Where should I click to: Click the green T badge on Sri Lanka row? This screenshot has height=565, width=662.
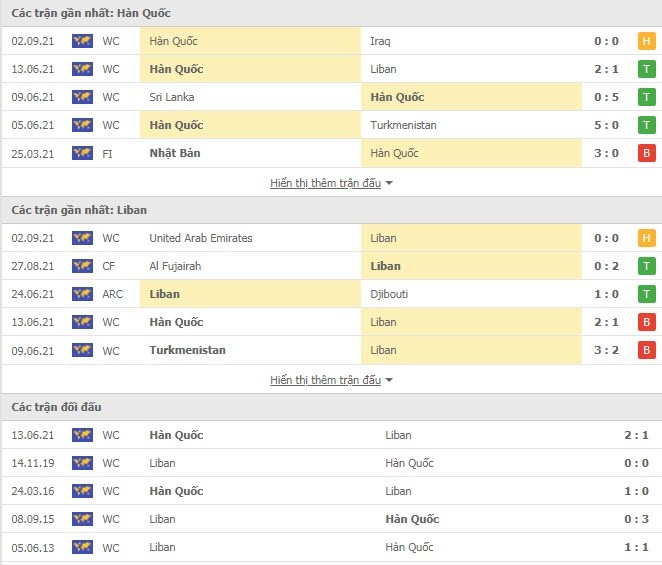646,97
